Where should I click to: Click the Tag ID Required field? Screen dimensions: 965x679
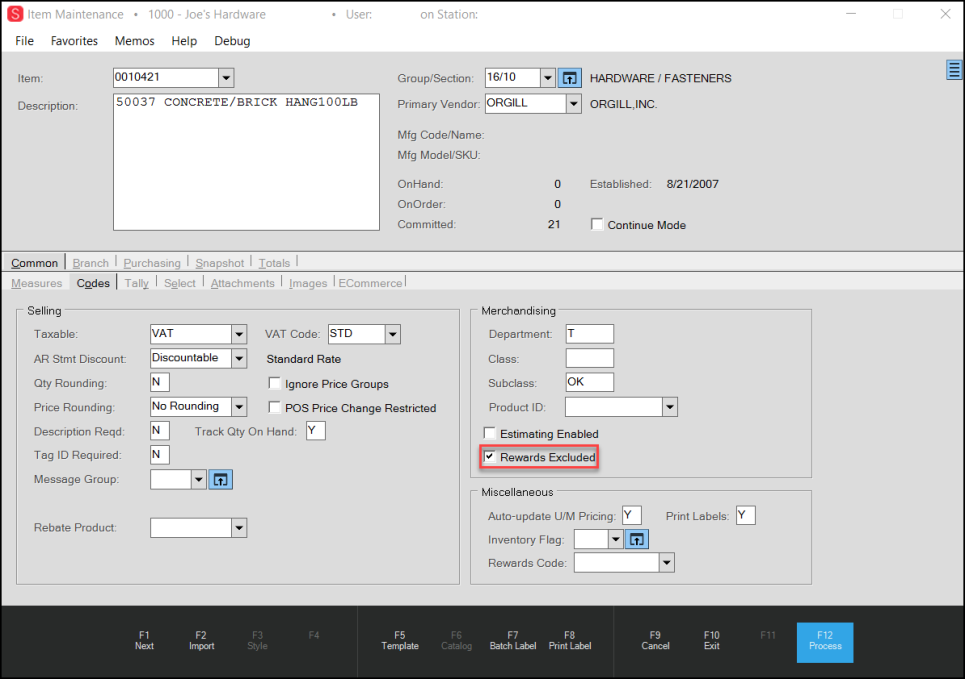coord(160,454)
